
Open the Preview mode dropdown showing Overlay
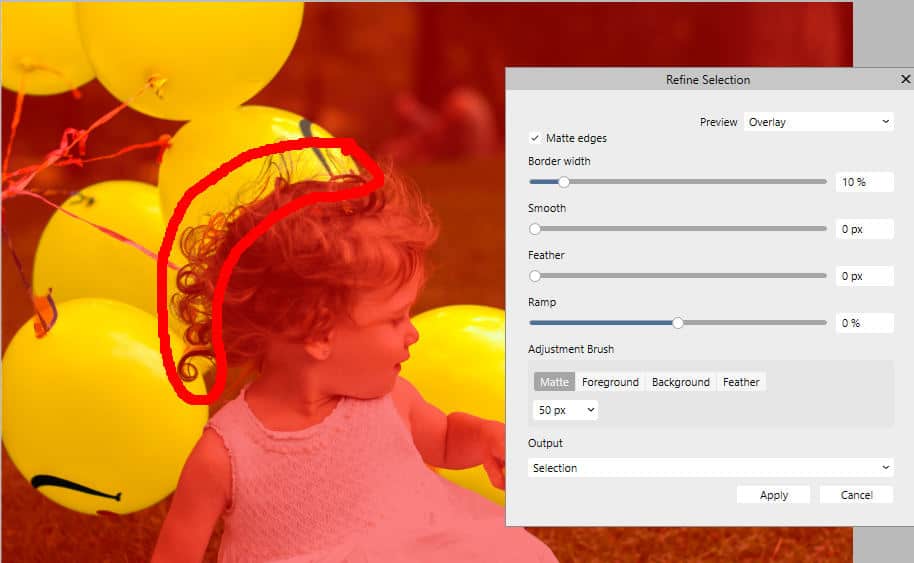pyautogui.click(x=817, y=122)
